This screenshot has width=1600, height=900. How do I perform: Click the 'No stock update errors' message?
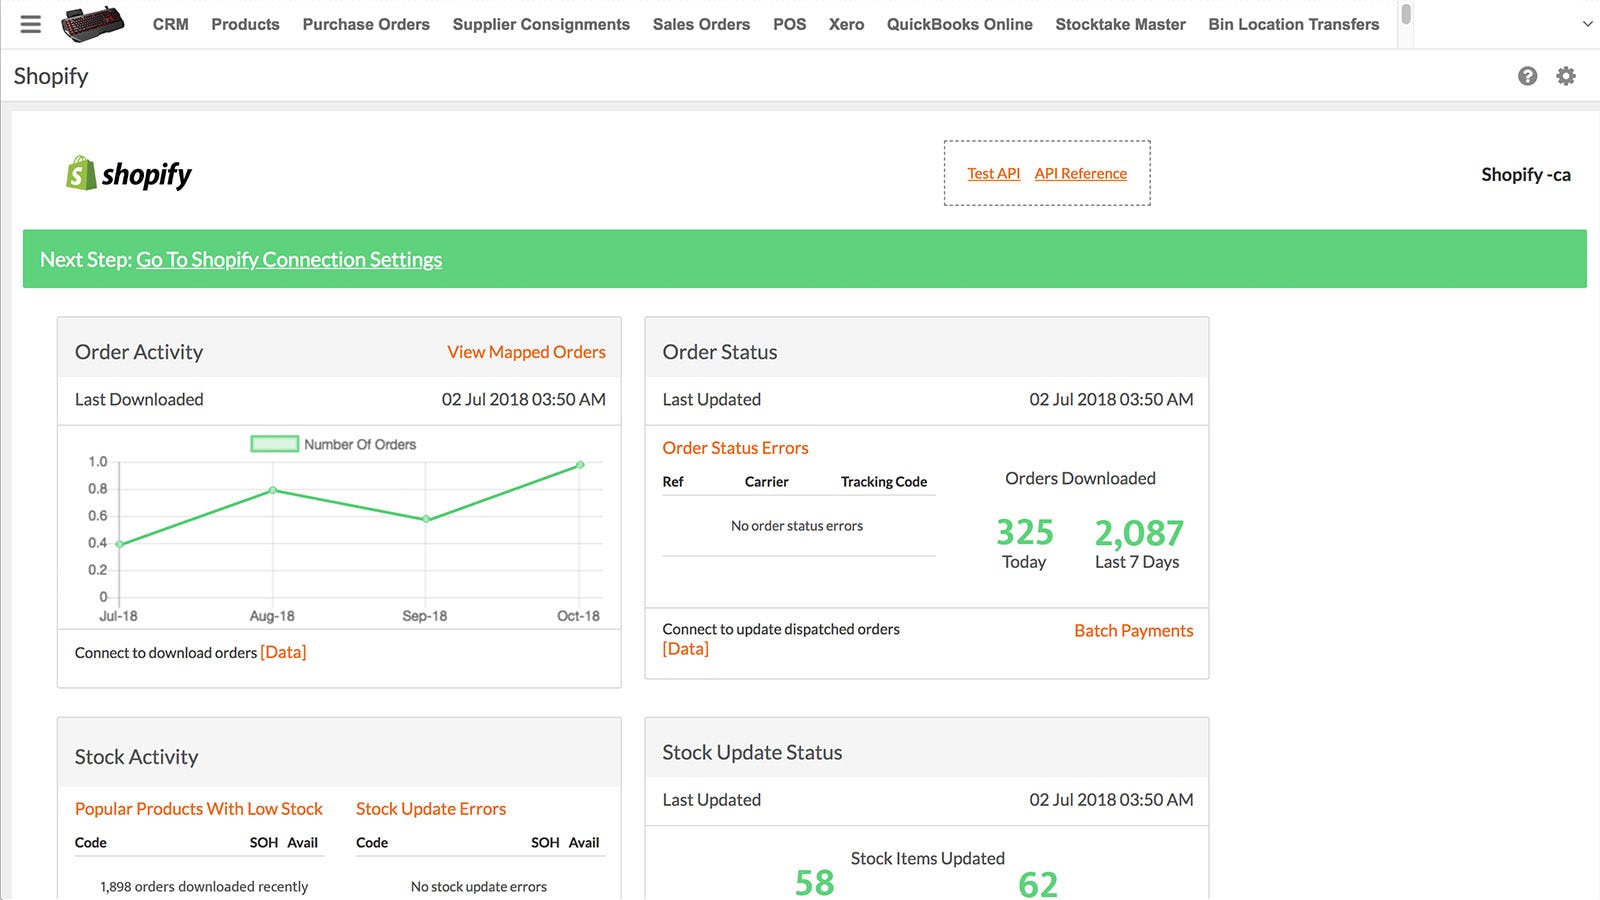(x=479, y=887)
